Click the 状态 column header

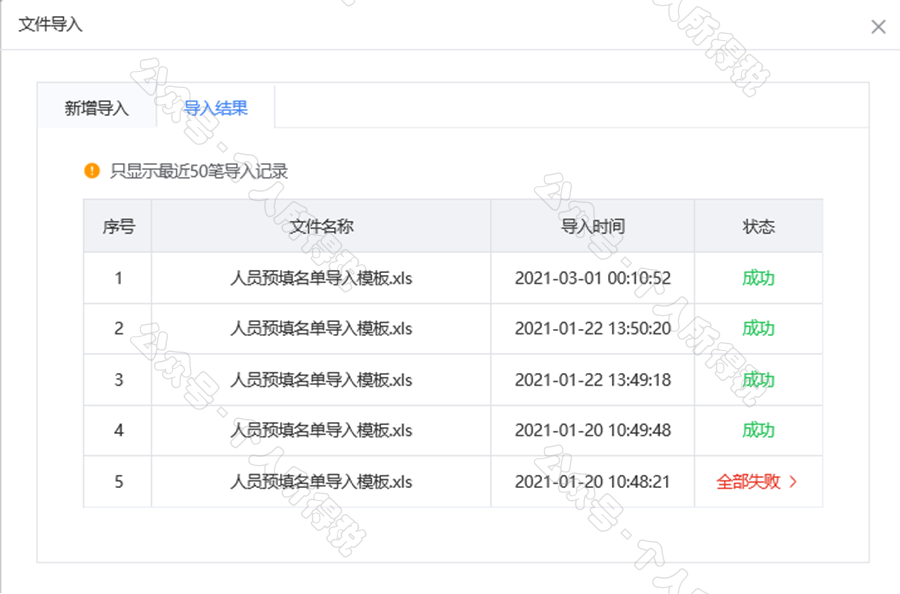point(758,226)
